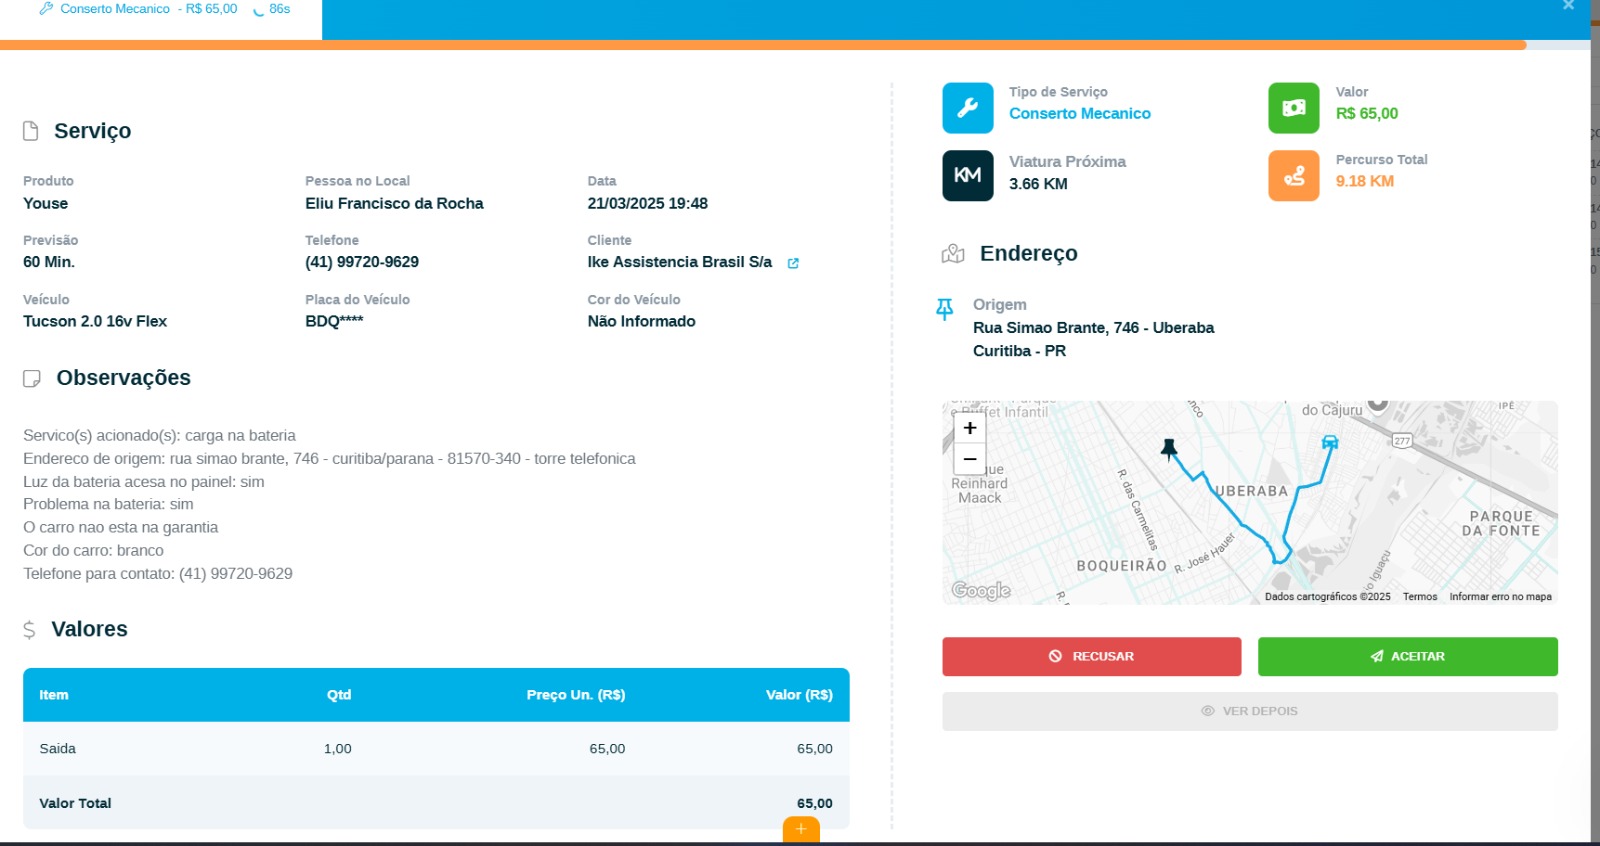This screenshot has height=846, width=1600.
Task: Click the dollar icon beside Valores heading
Action: click(29, 629)
